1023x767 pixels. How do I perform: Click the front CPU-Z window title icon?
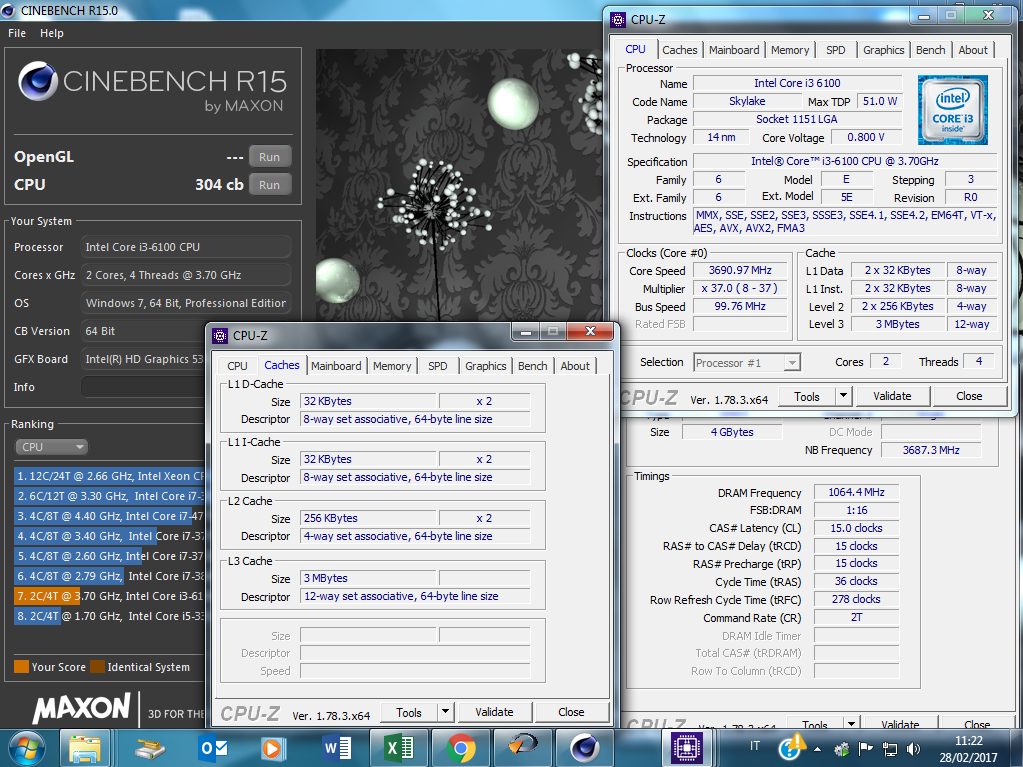(x=221, y=335)
